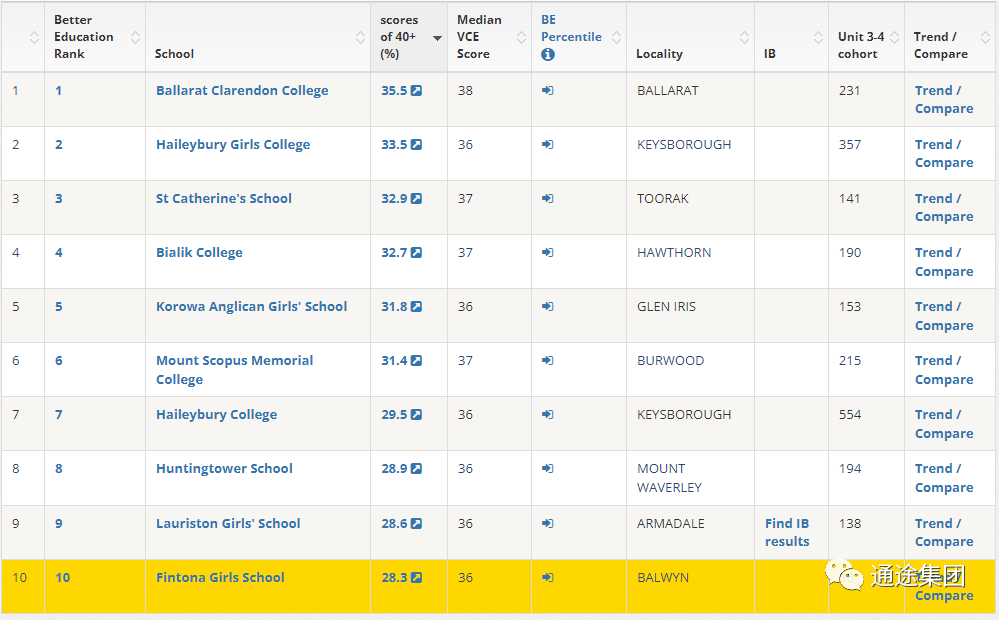This screenshot has width=999, height=620.
Task: Sort table by School name
Action: click(x=360, y=38)
